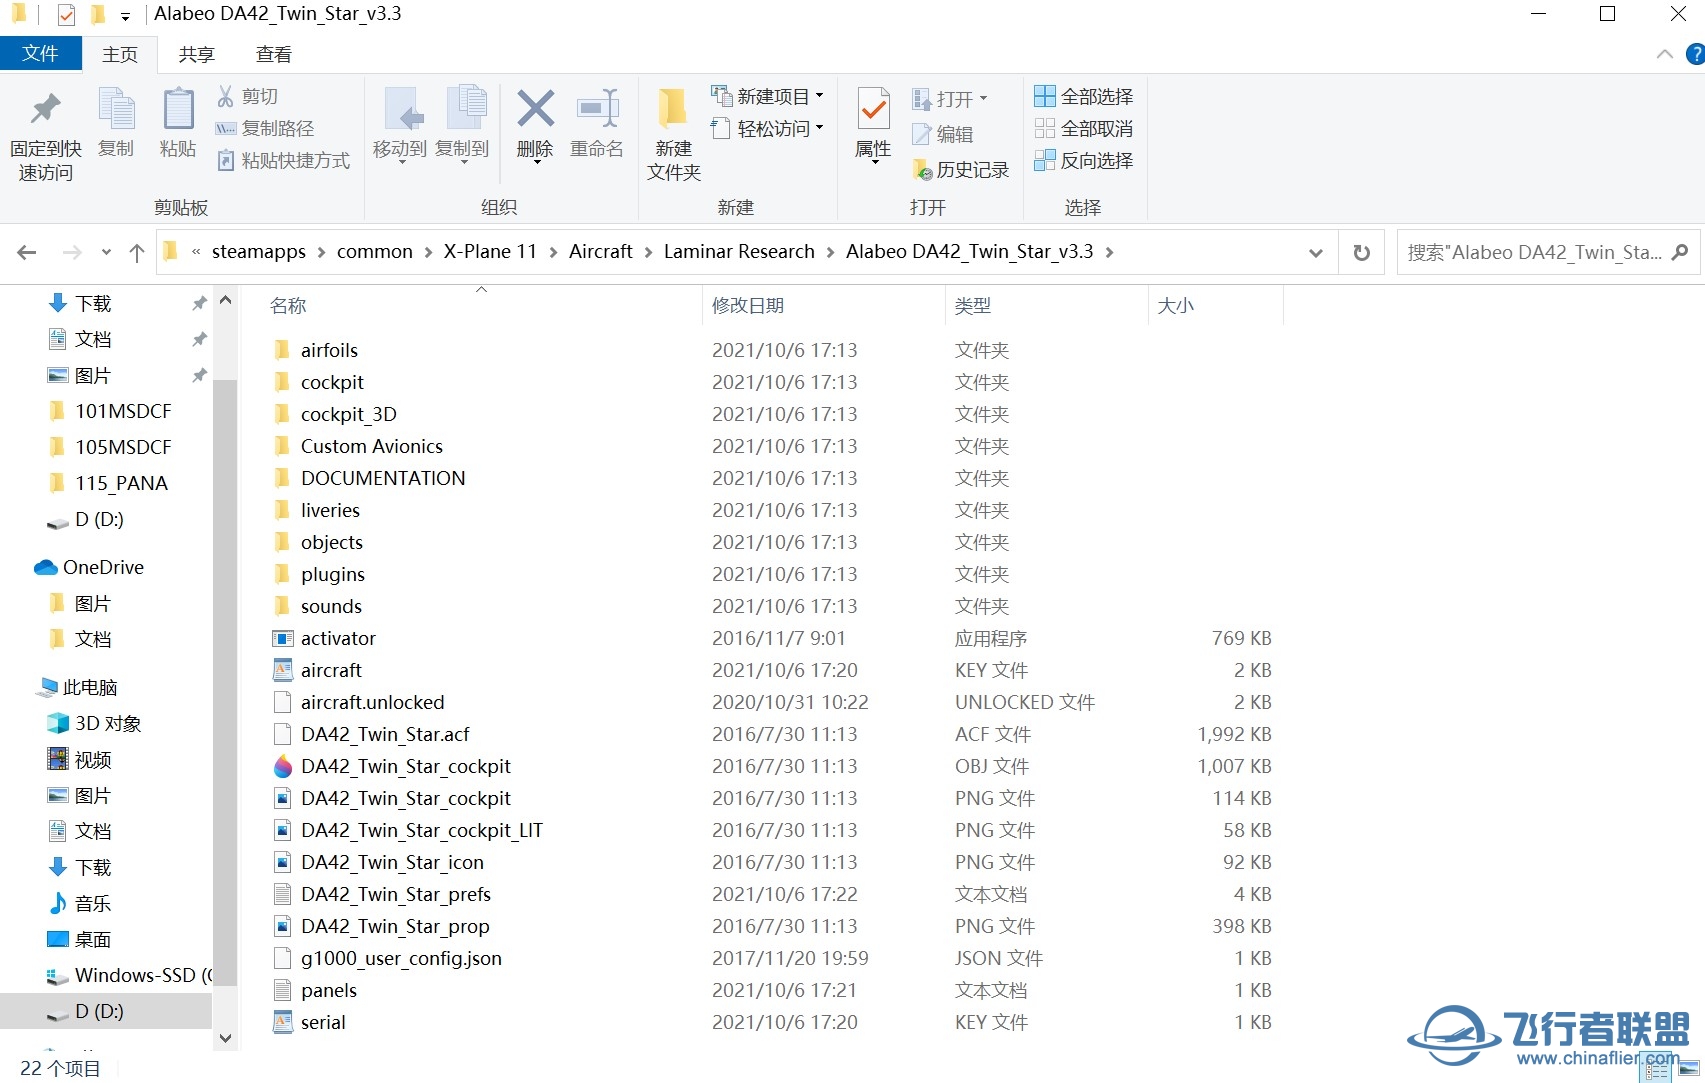Click Invert Selection (反向选择)
Image resolution: width=1705 pixels, height=1083 pixels.
coord(1084,160)
